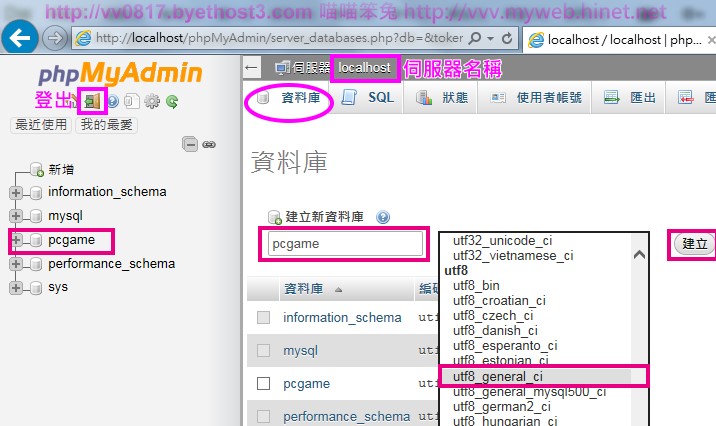The width and height of the screenshot is (716, 426).
Task: Expand the mysql tree node
Action: click(x=16, y=216)
